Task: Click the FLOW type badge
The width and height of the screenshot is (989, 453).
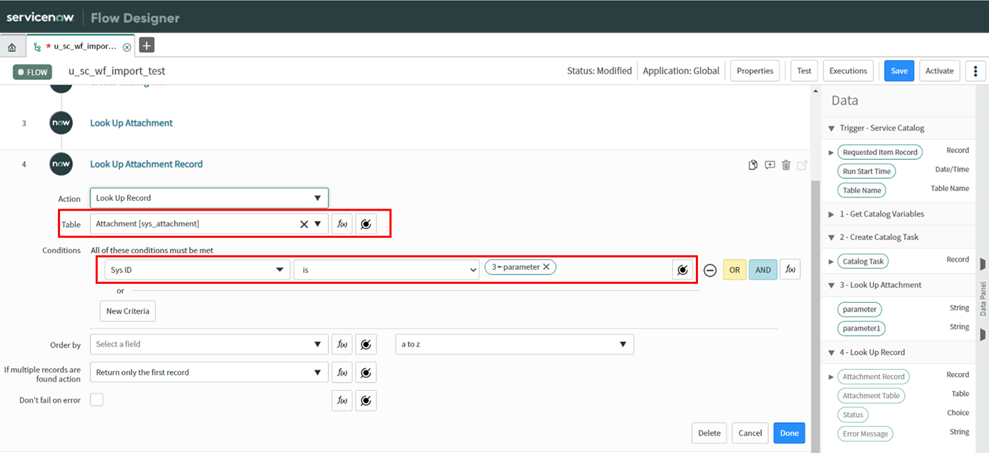Action: 32,72
